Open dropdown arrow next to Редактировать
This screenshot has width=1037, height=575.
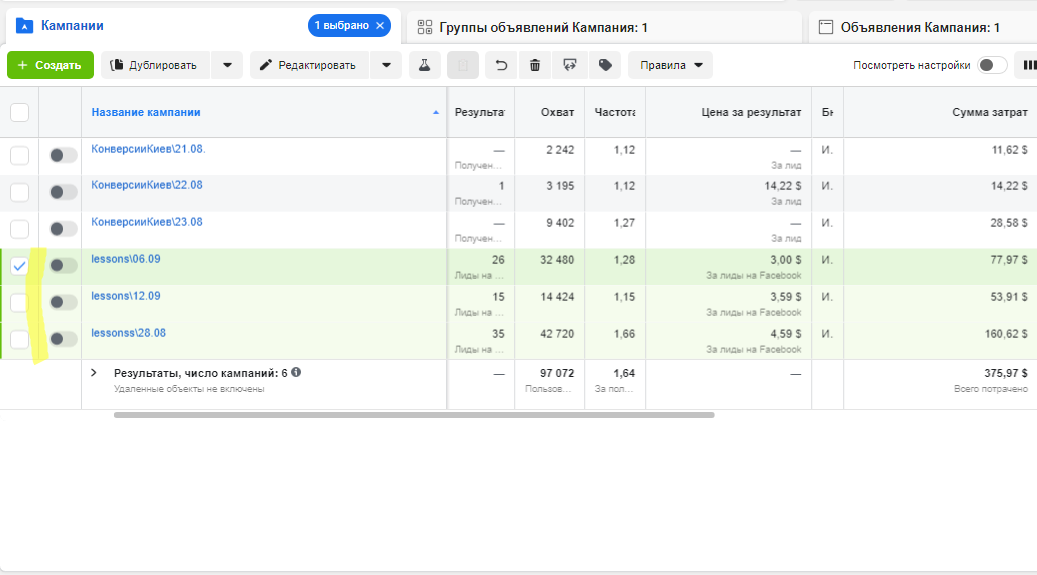pos(386,65)
